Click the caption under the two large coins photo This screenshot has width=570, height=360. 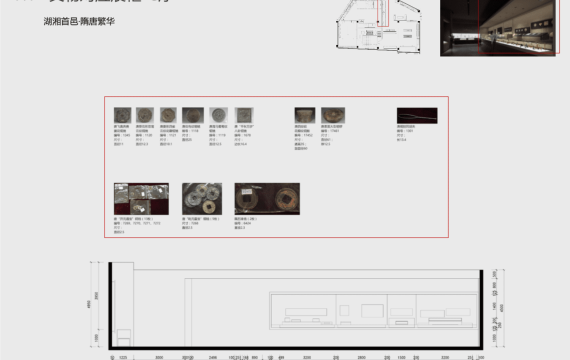coord(246,223)
